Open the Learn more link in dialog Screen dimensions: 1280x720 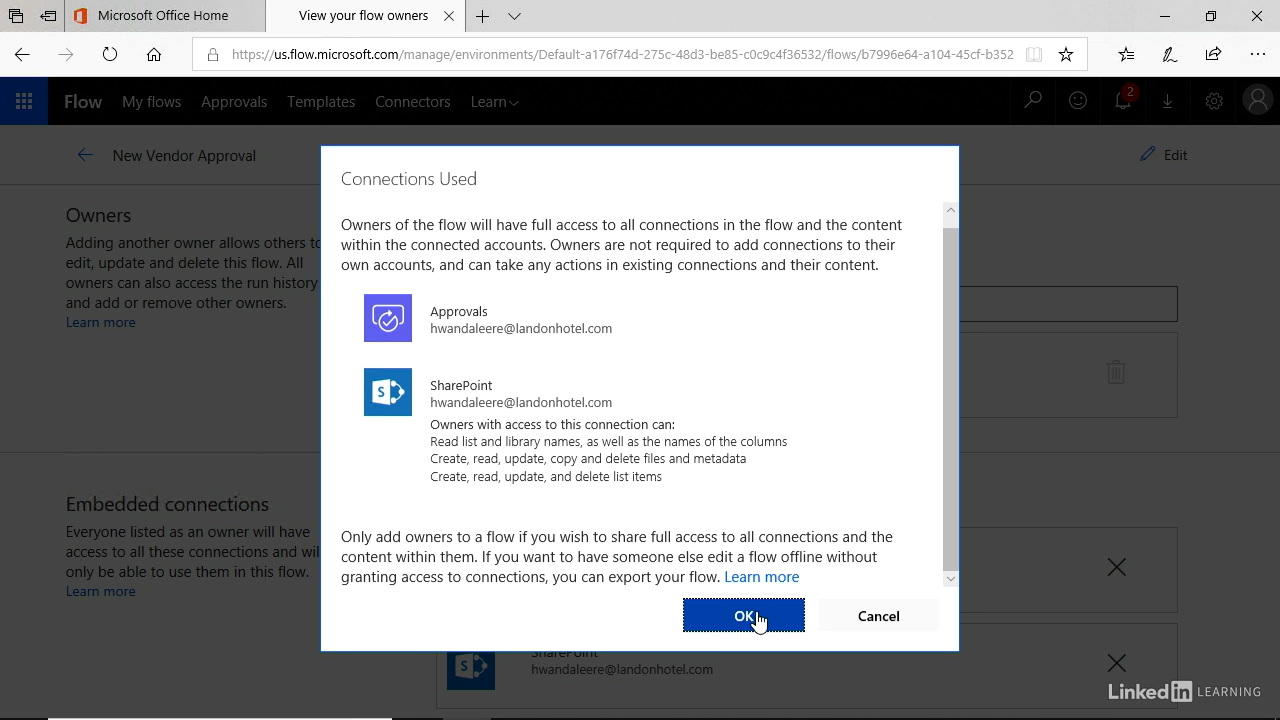pyautogui.click(x=762, y=577)
